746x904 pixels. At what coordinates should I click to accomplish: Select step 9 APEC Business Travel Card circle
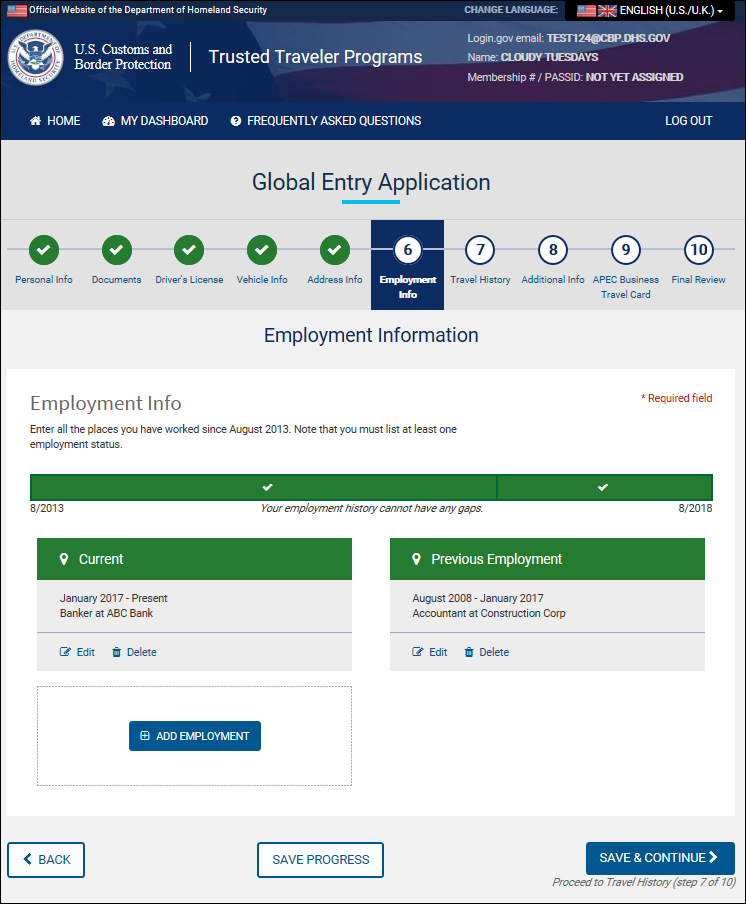[626, 250]
